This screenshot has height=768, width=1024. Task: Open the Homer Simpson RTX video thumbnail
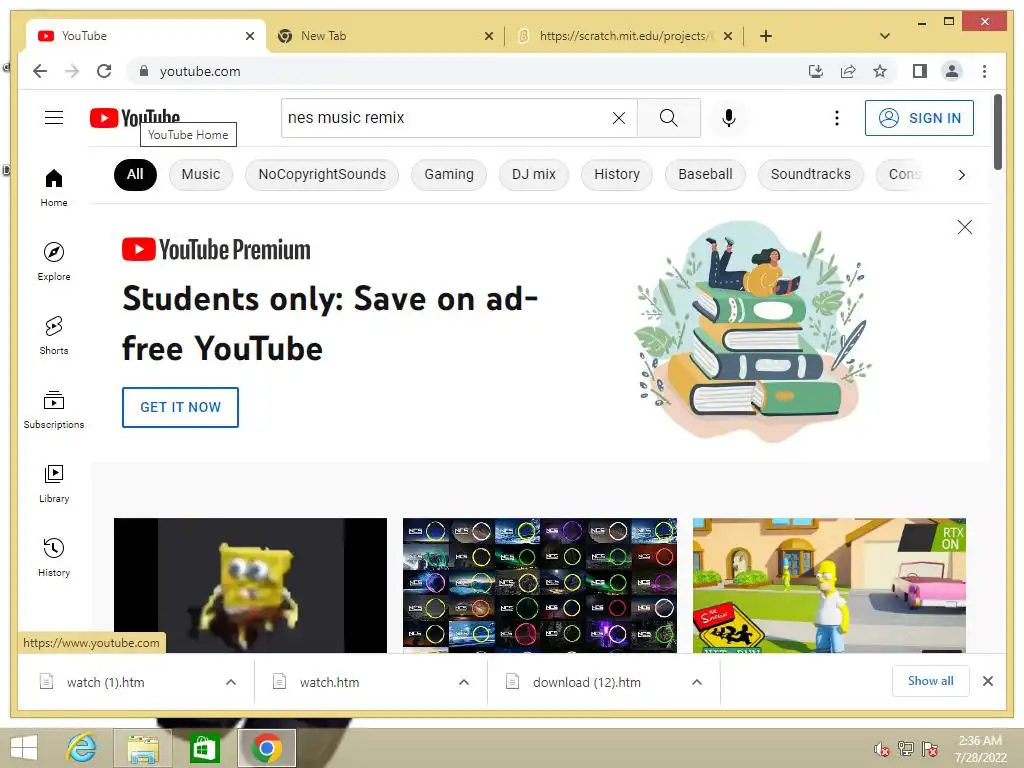coord(829,585)
